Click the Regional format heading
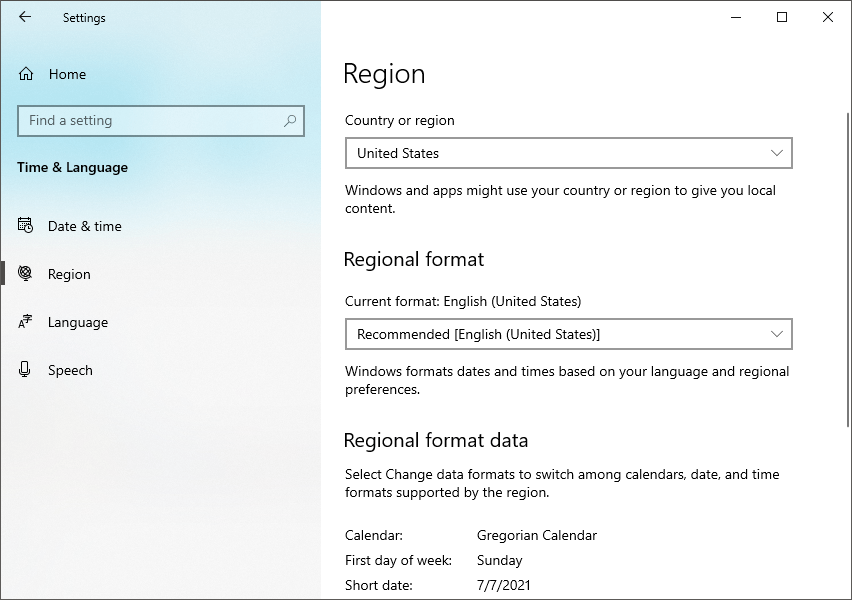 (x=414, y=260)
